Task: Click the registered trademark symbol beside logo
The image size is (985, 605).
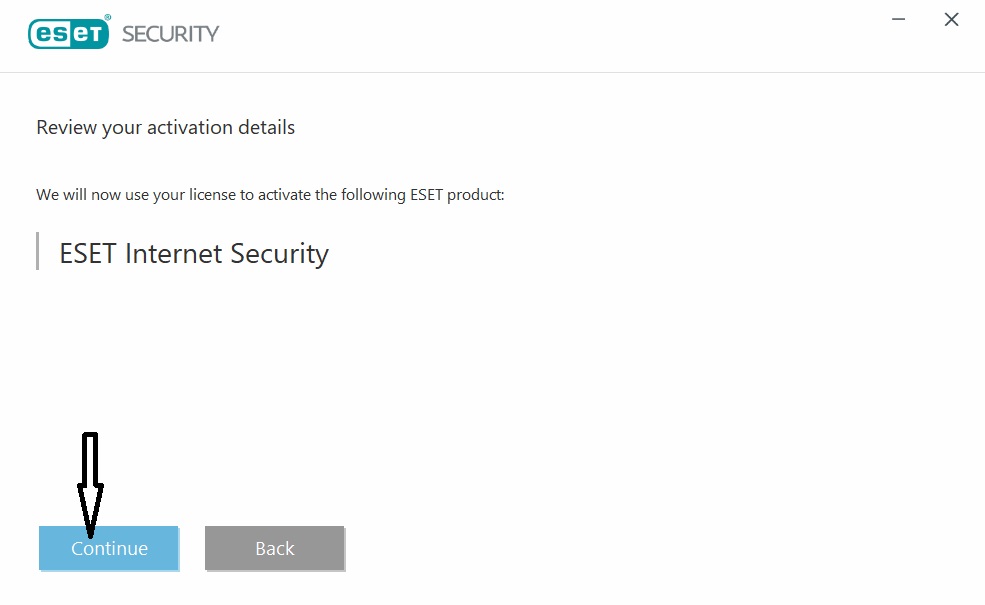Action: point(107,18)
